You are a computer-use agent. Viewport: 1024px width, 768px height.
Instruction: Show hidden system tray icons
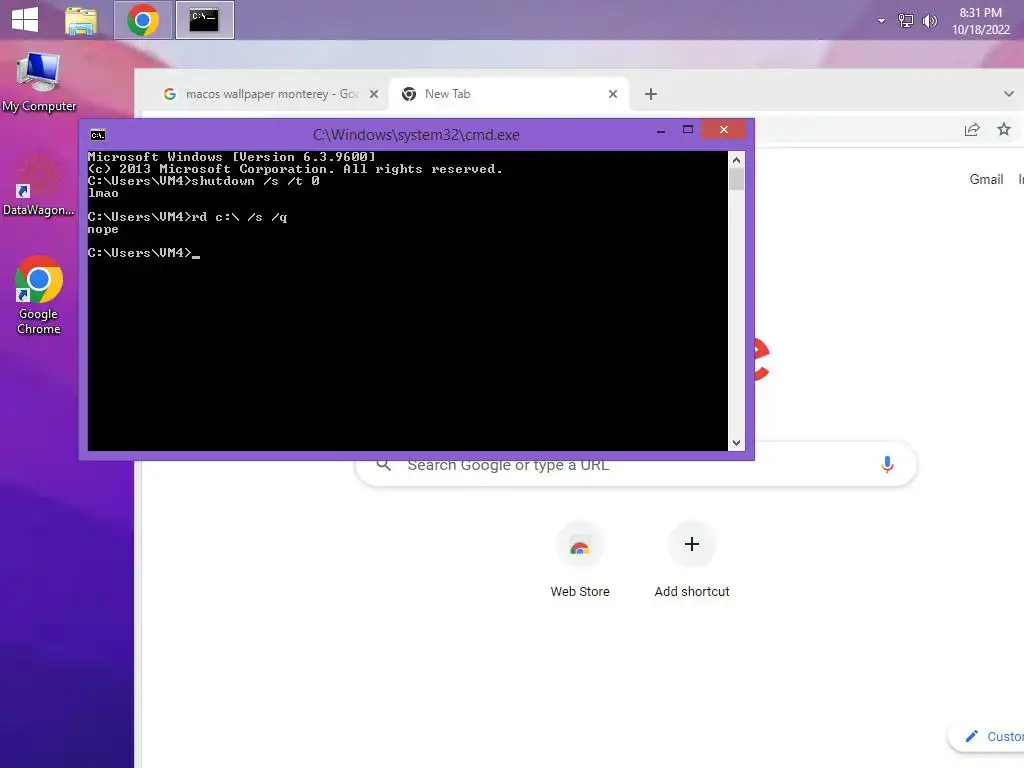coord(881,21)
